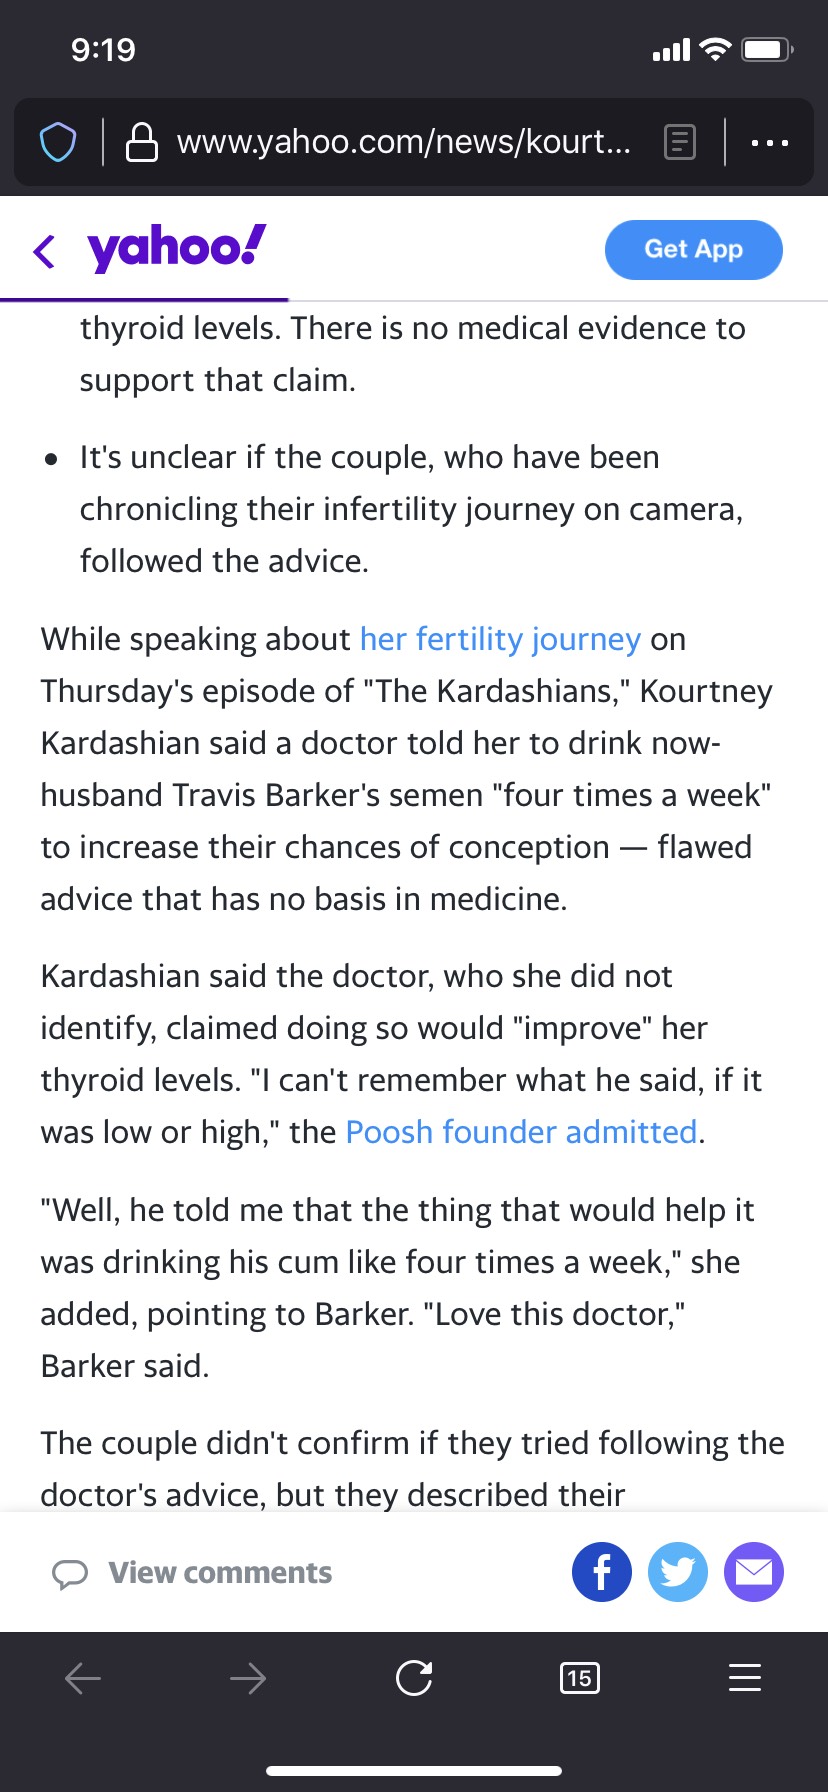Tap the purple back chevron beside Yahoo
The width and height of the screenshot is (828, 1792).
(44, 250)
